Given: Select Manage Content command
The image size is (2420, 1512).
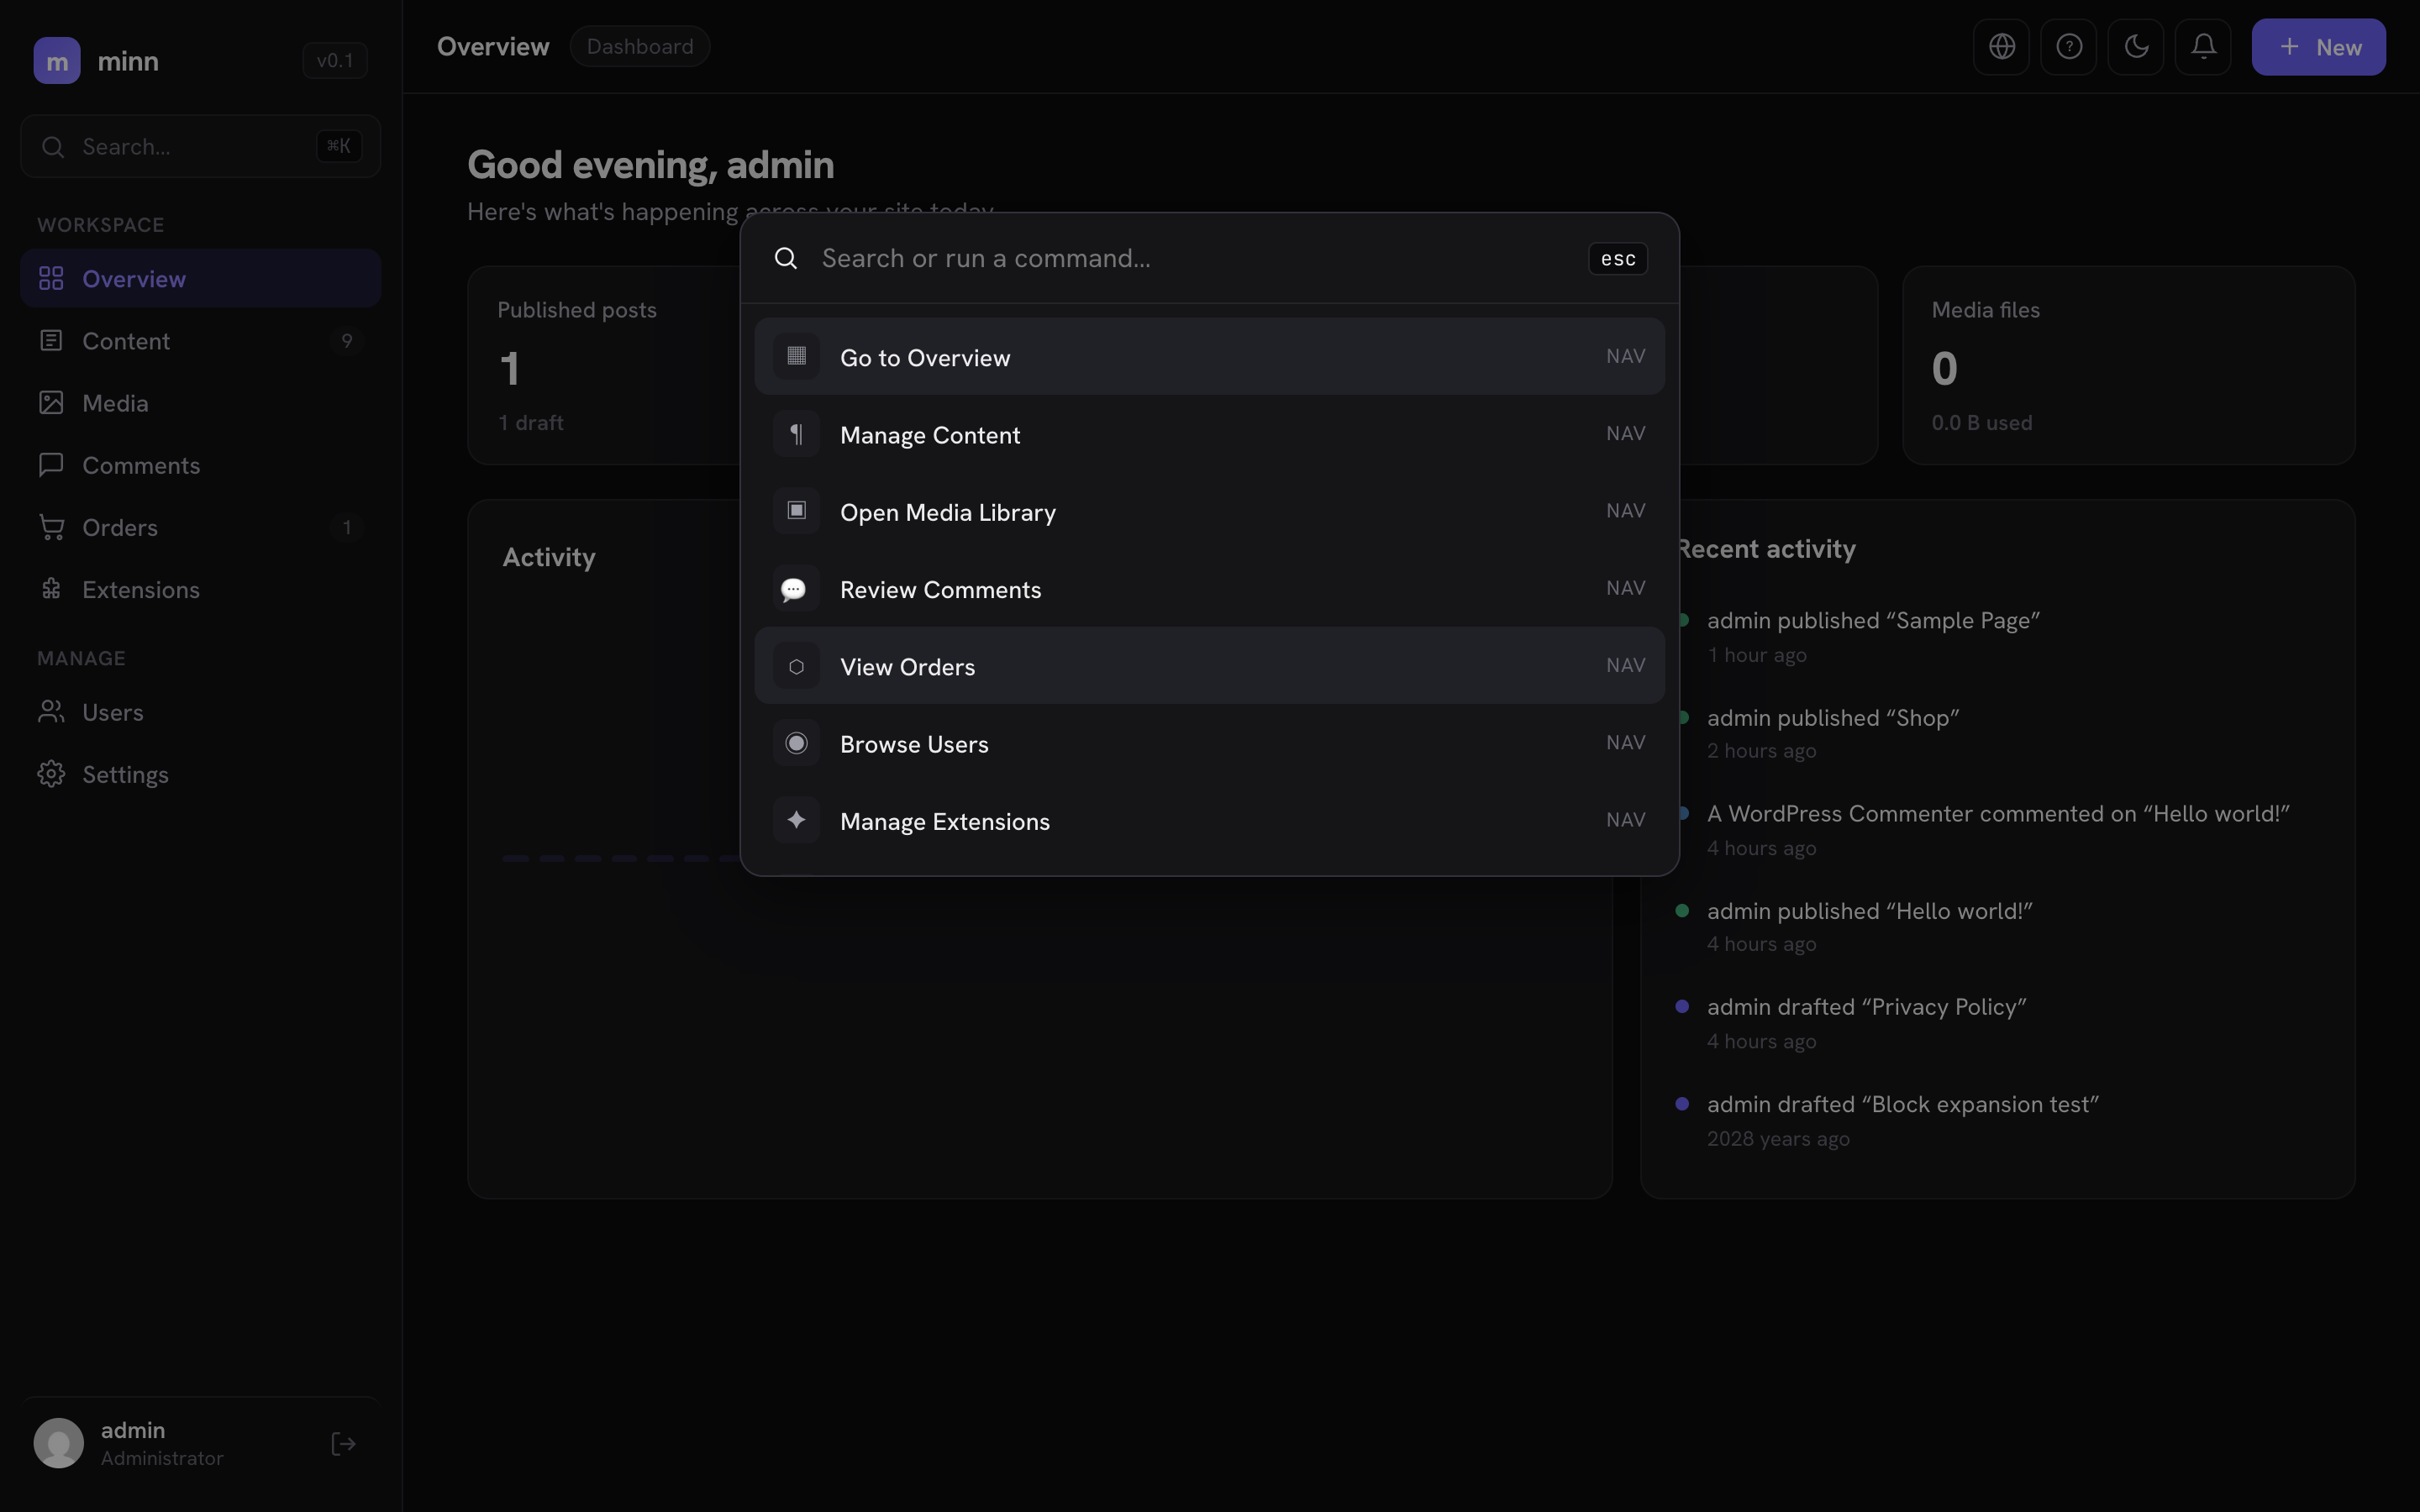Looking at the screenshot, I should [1209, 434].
